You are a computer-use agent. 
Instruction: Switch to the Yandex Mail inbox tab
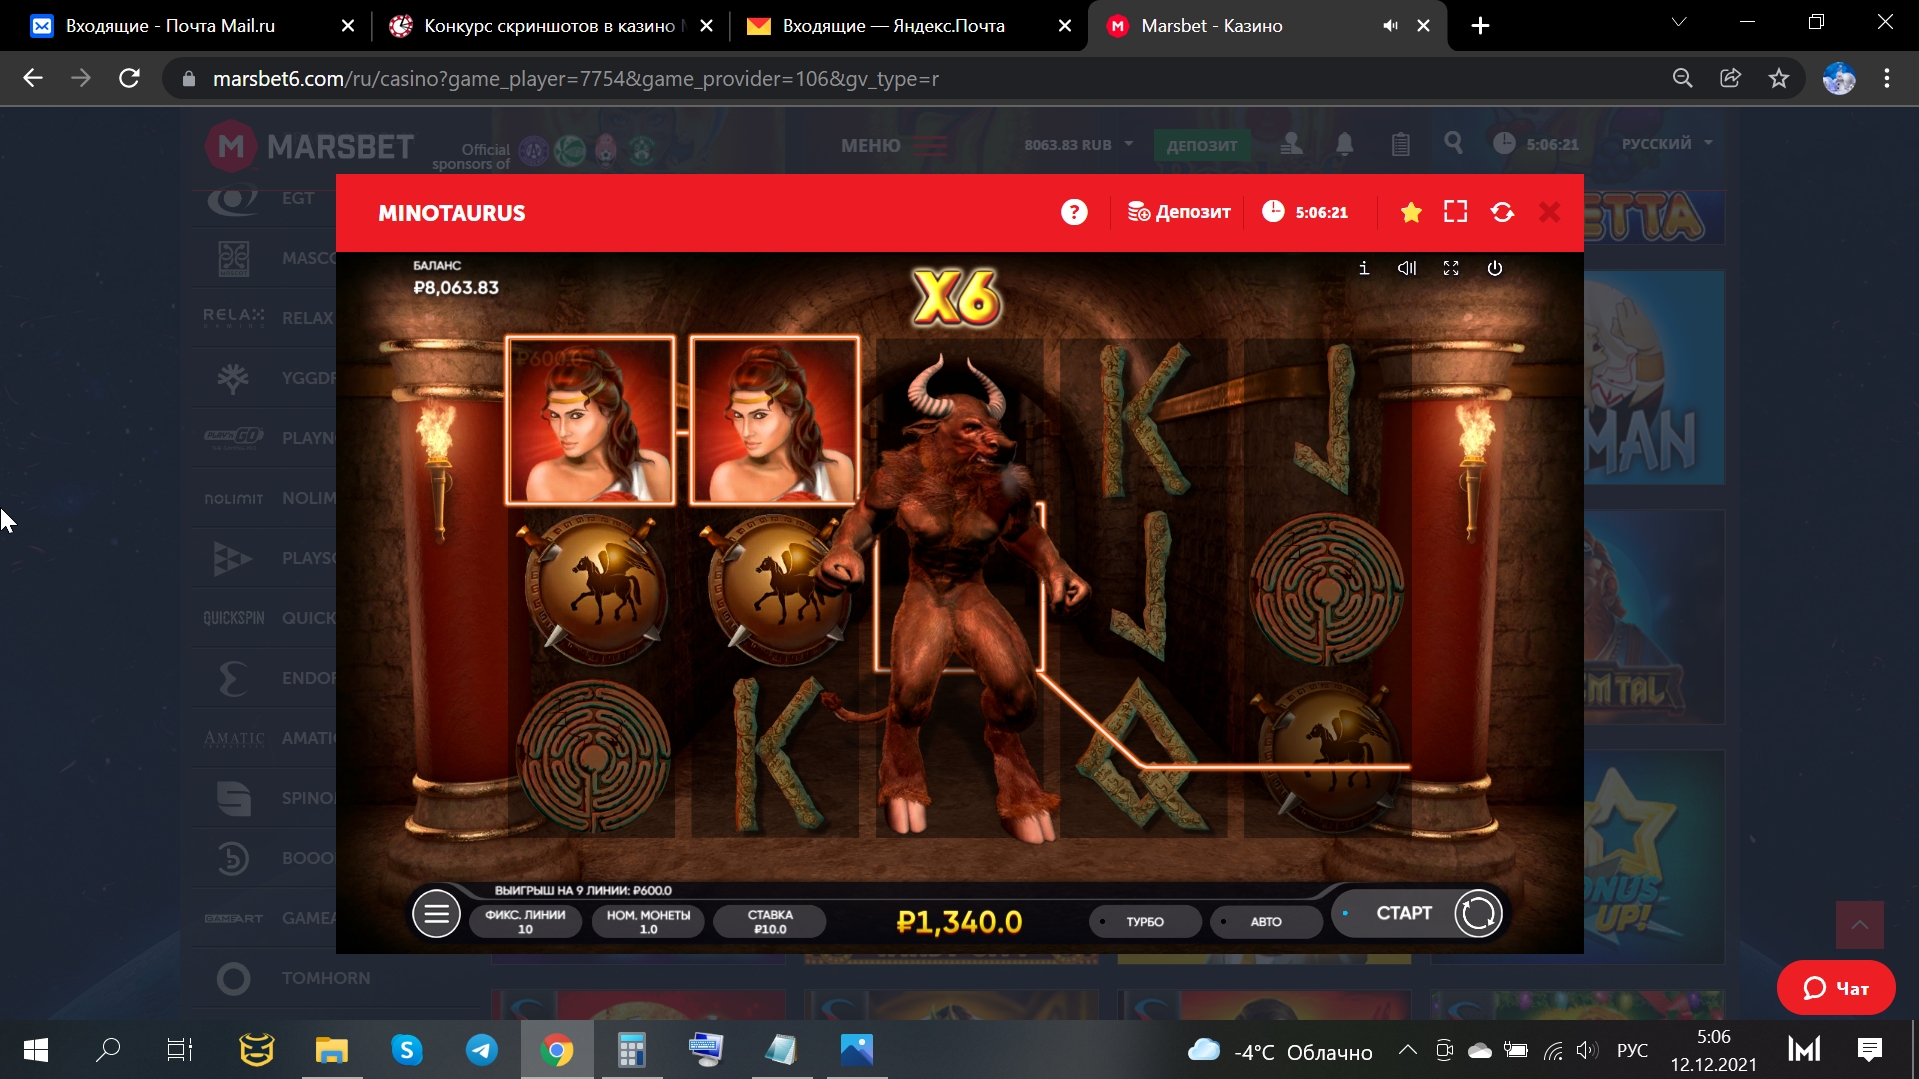tap(892, 26)
